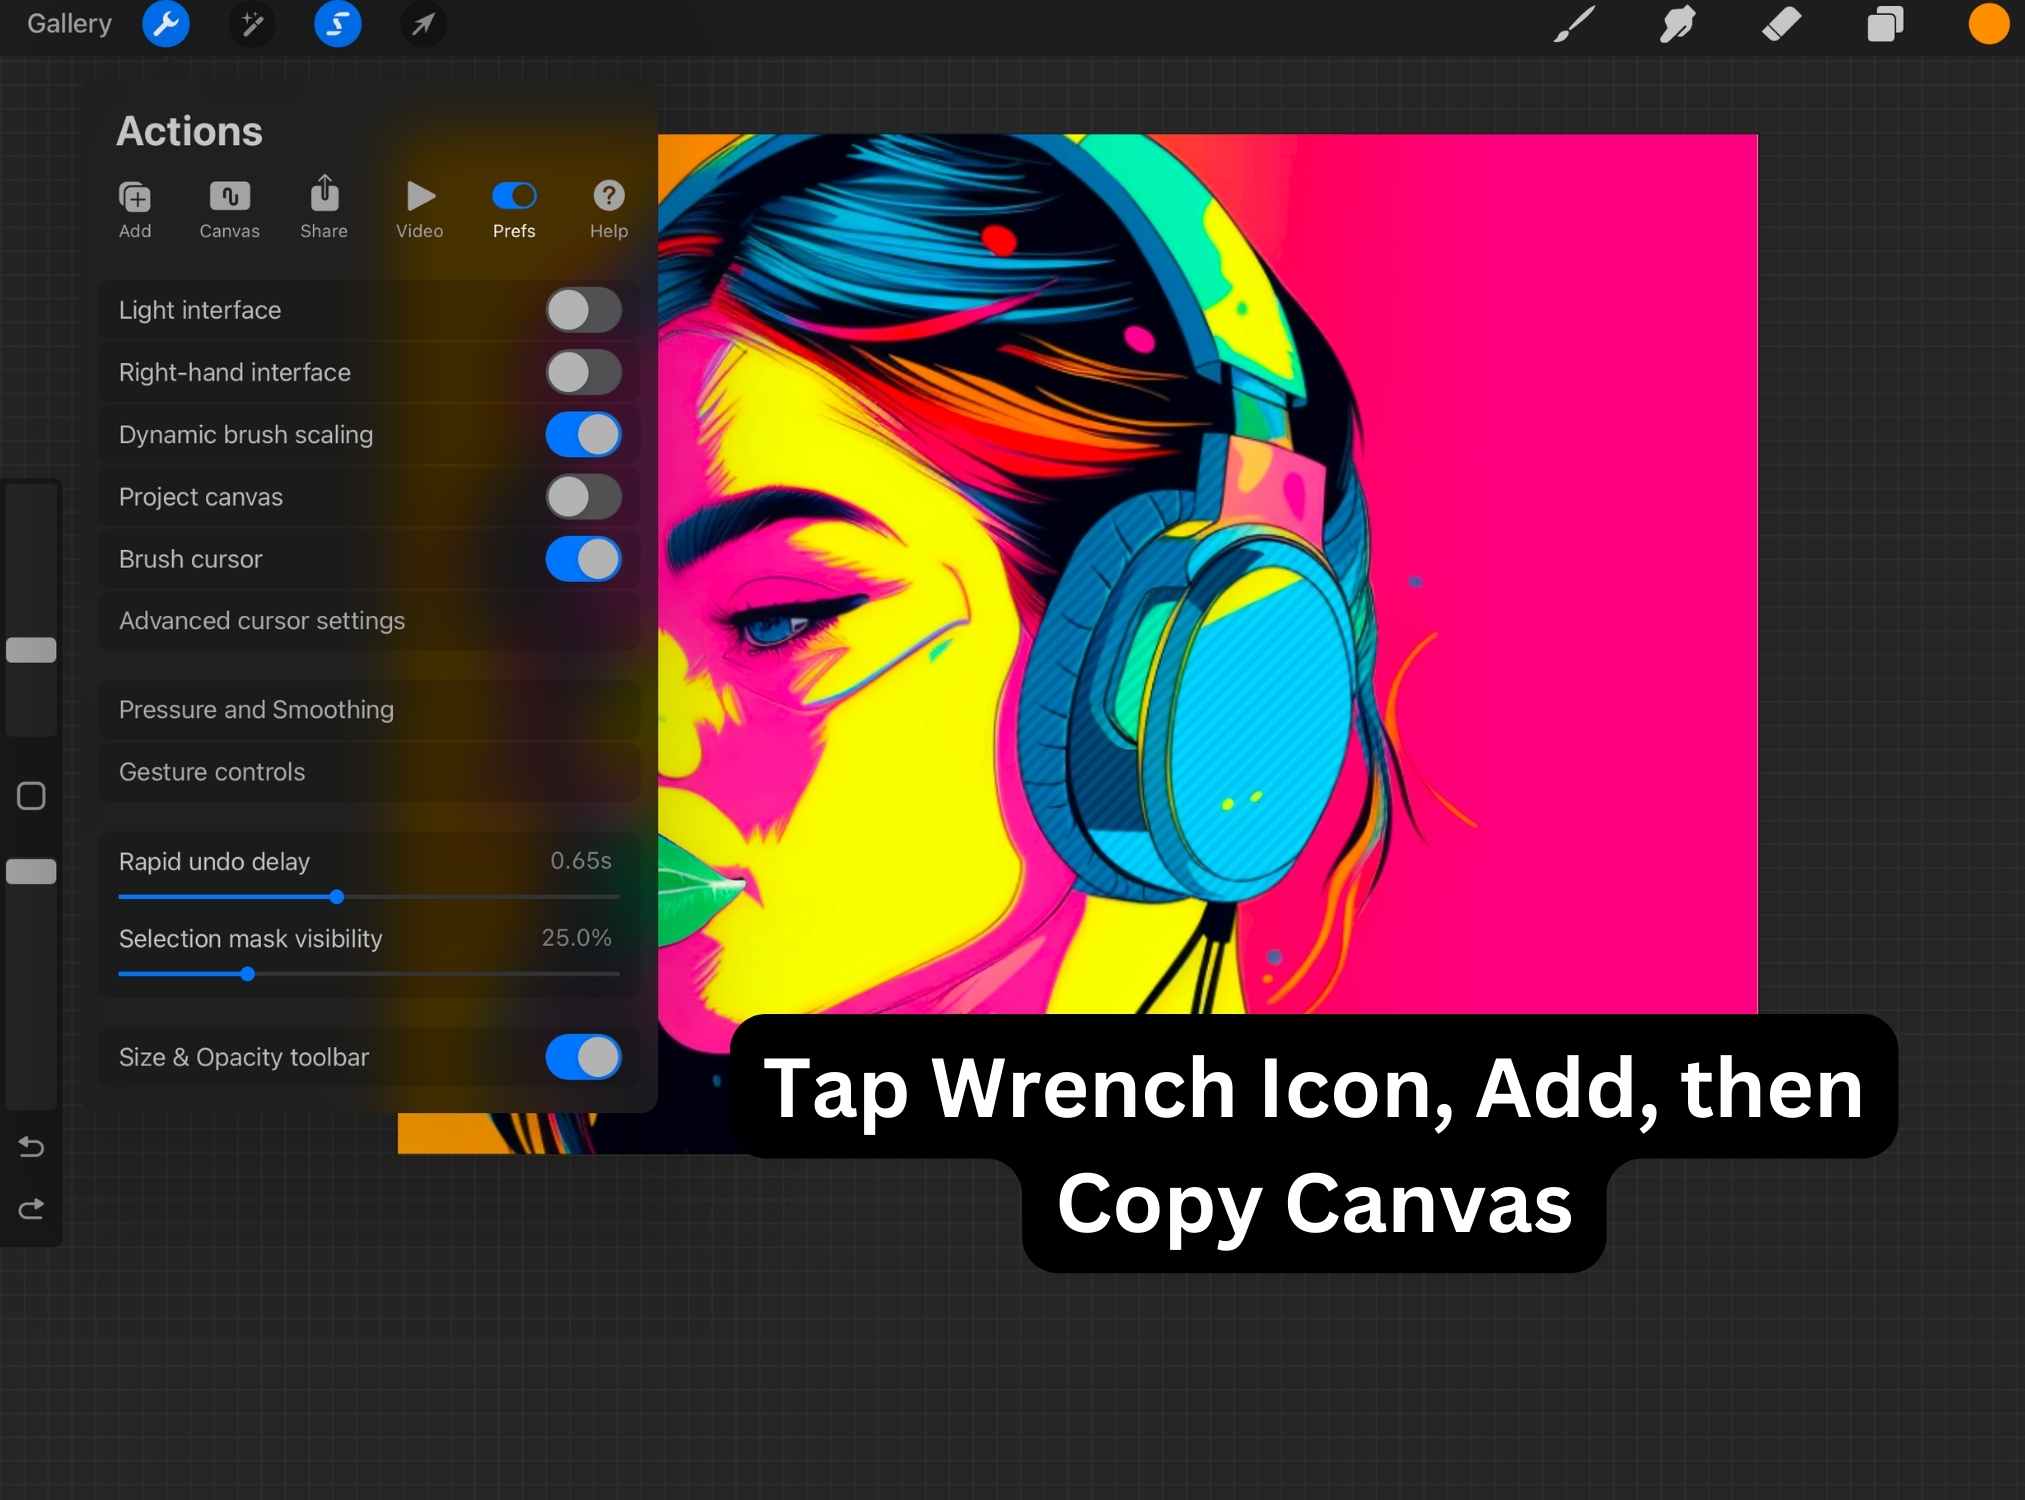Viewport: 2025px width, 1500px height.
Task: Enable Light interface
Action: tap(584, 310)
